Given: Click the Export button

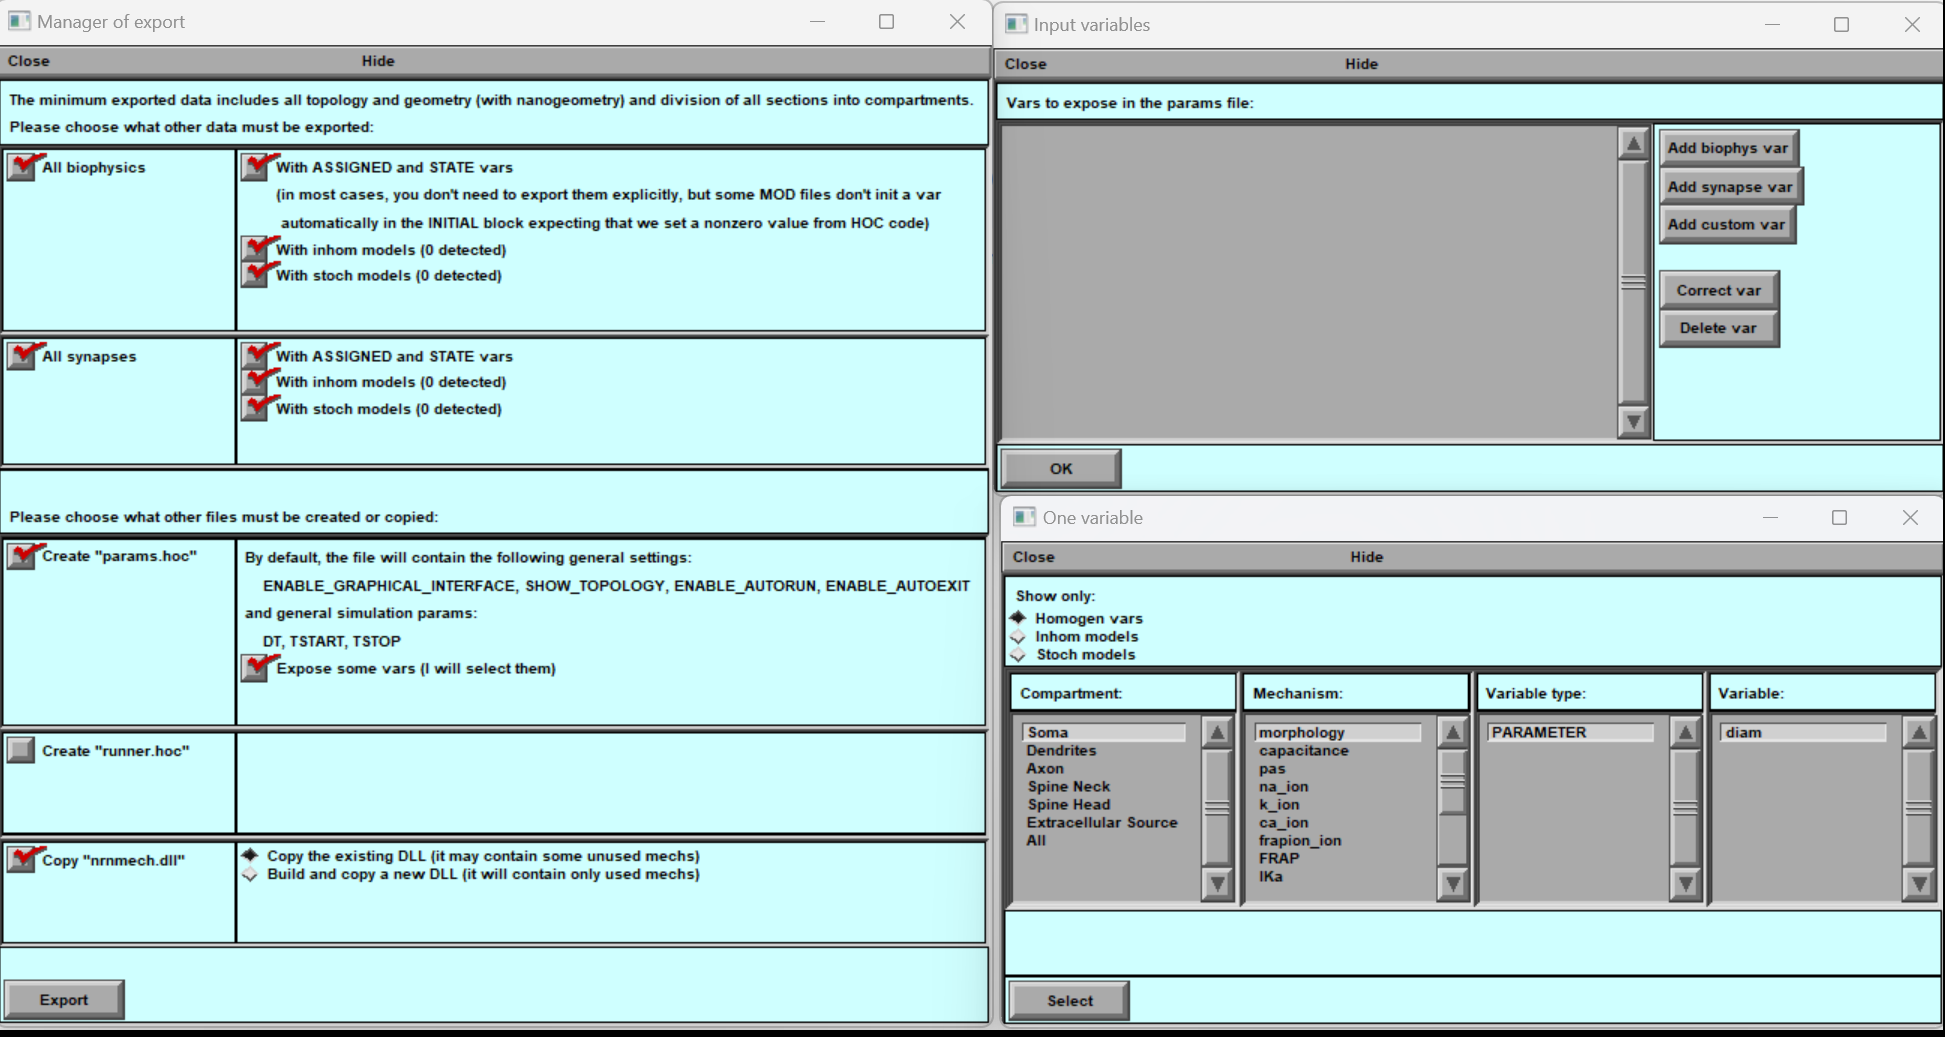Looking at the screenshot, I should 64,999.
